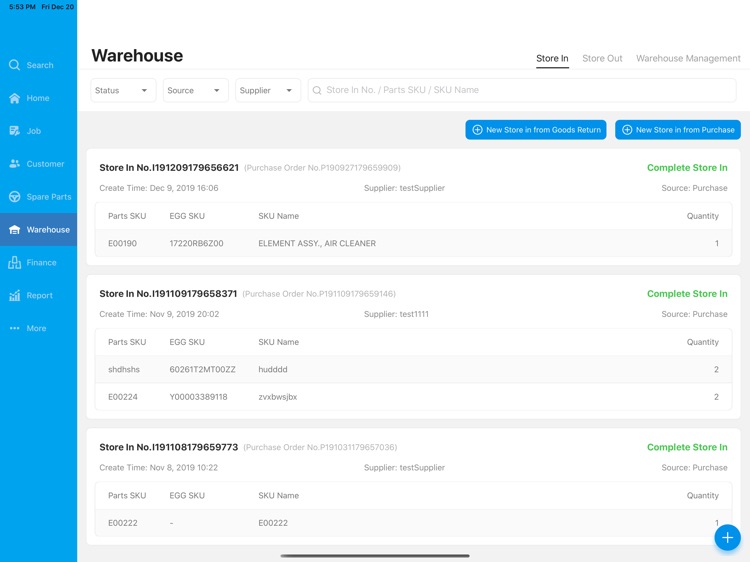Open the Source filter dropdown
Image resolution: width=750 pixels, height=562 pixels.
(x=196, y=90)
